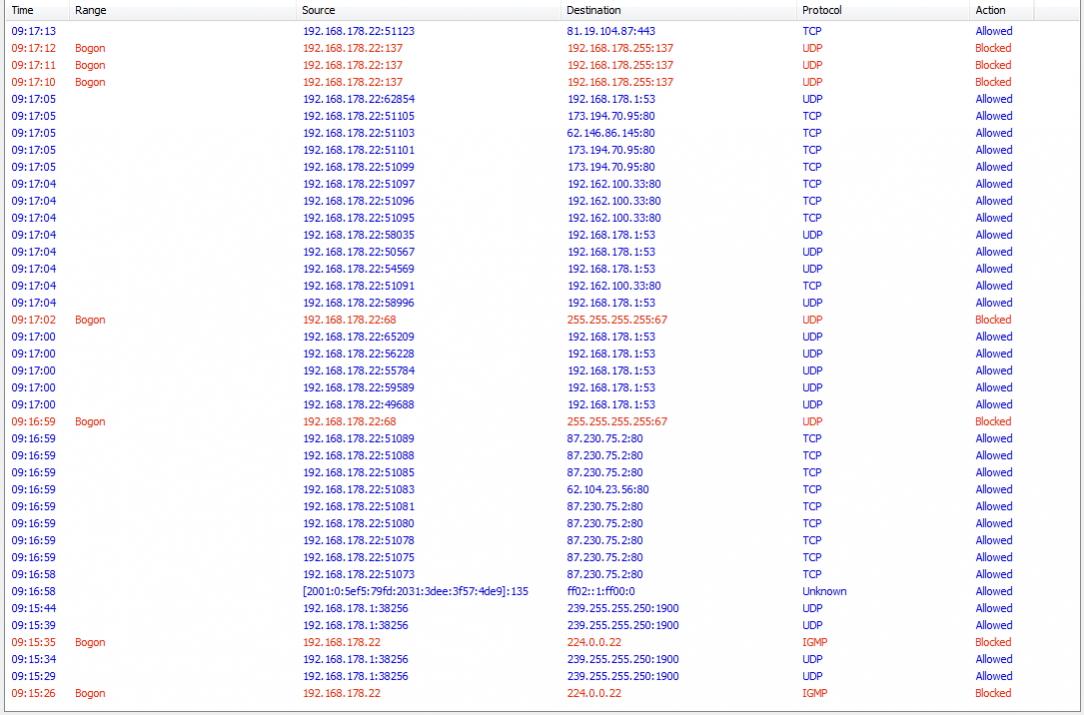Screen dimensions: 1084x715
Task: Select source 192.168.178.22:51095
Action: (359, 218)
